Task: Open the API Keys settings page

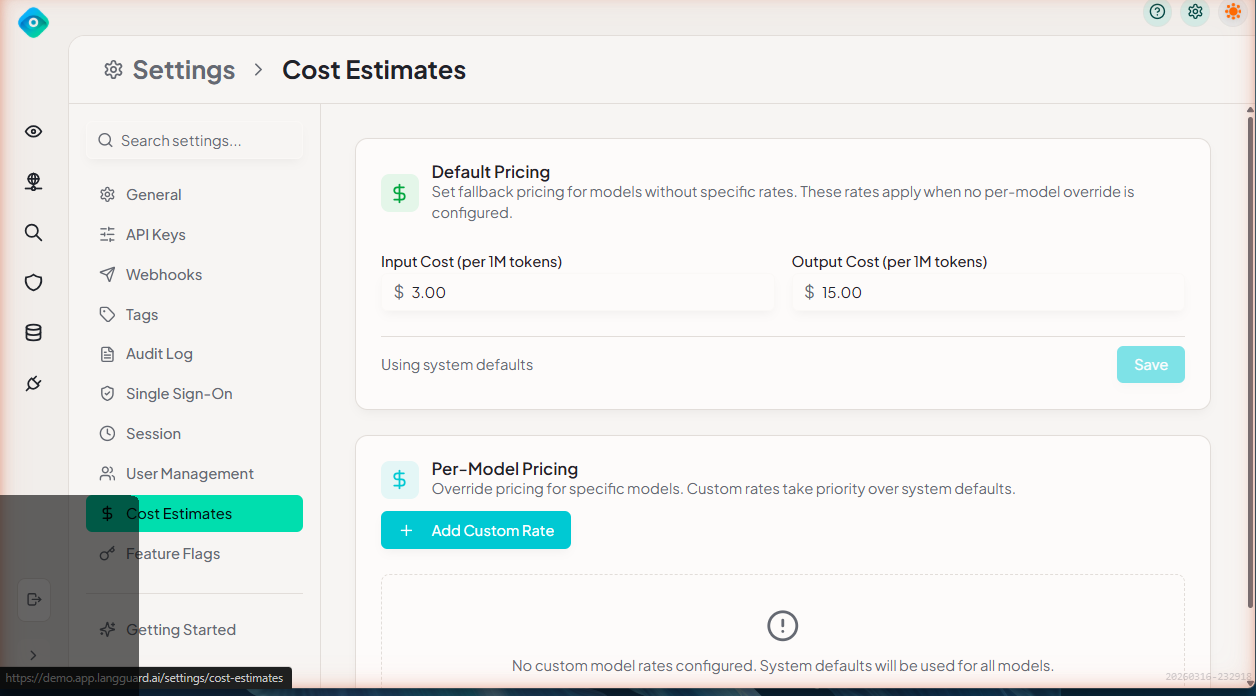Action: pyautogui.click(x=155, y=235)
